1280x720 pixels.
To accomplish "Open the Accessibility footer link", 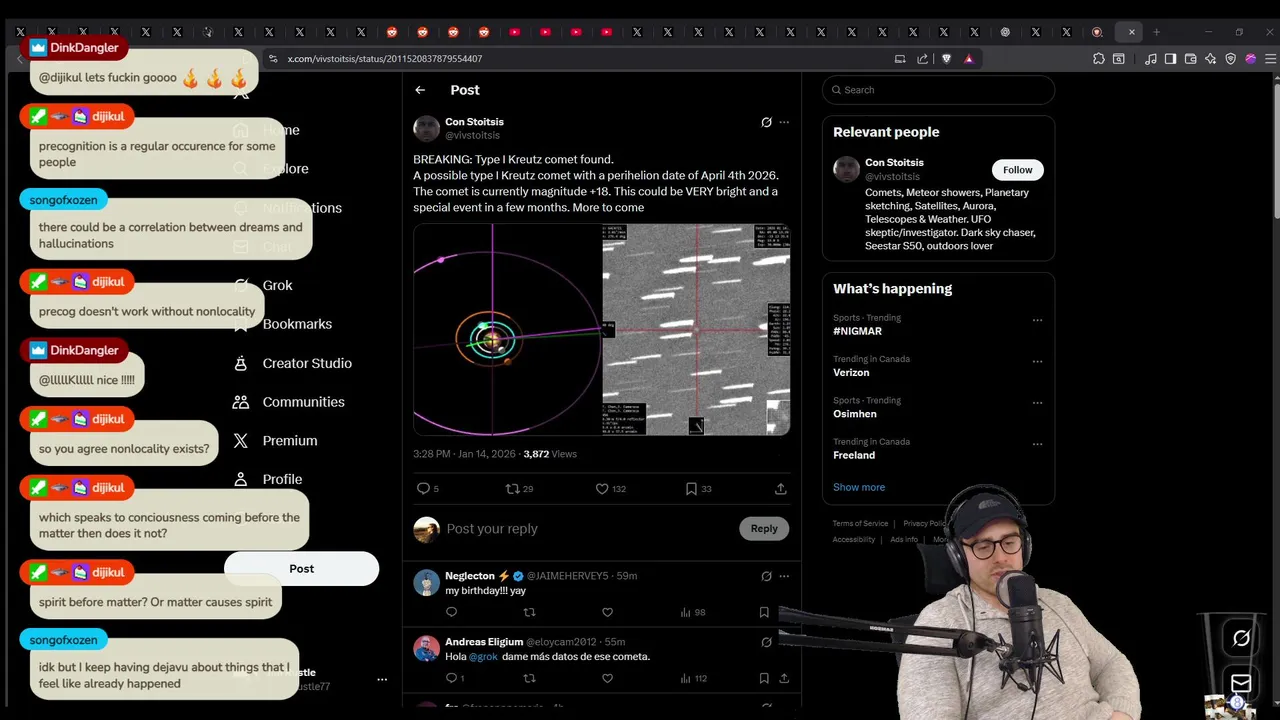I will point(854,539).
